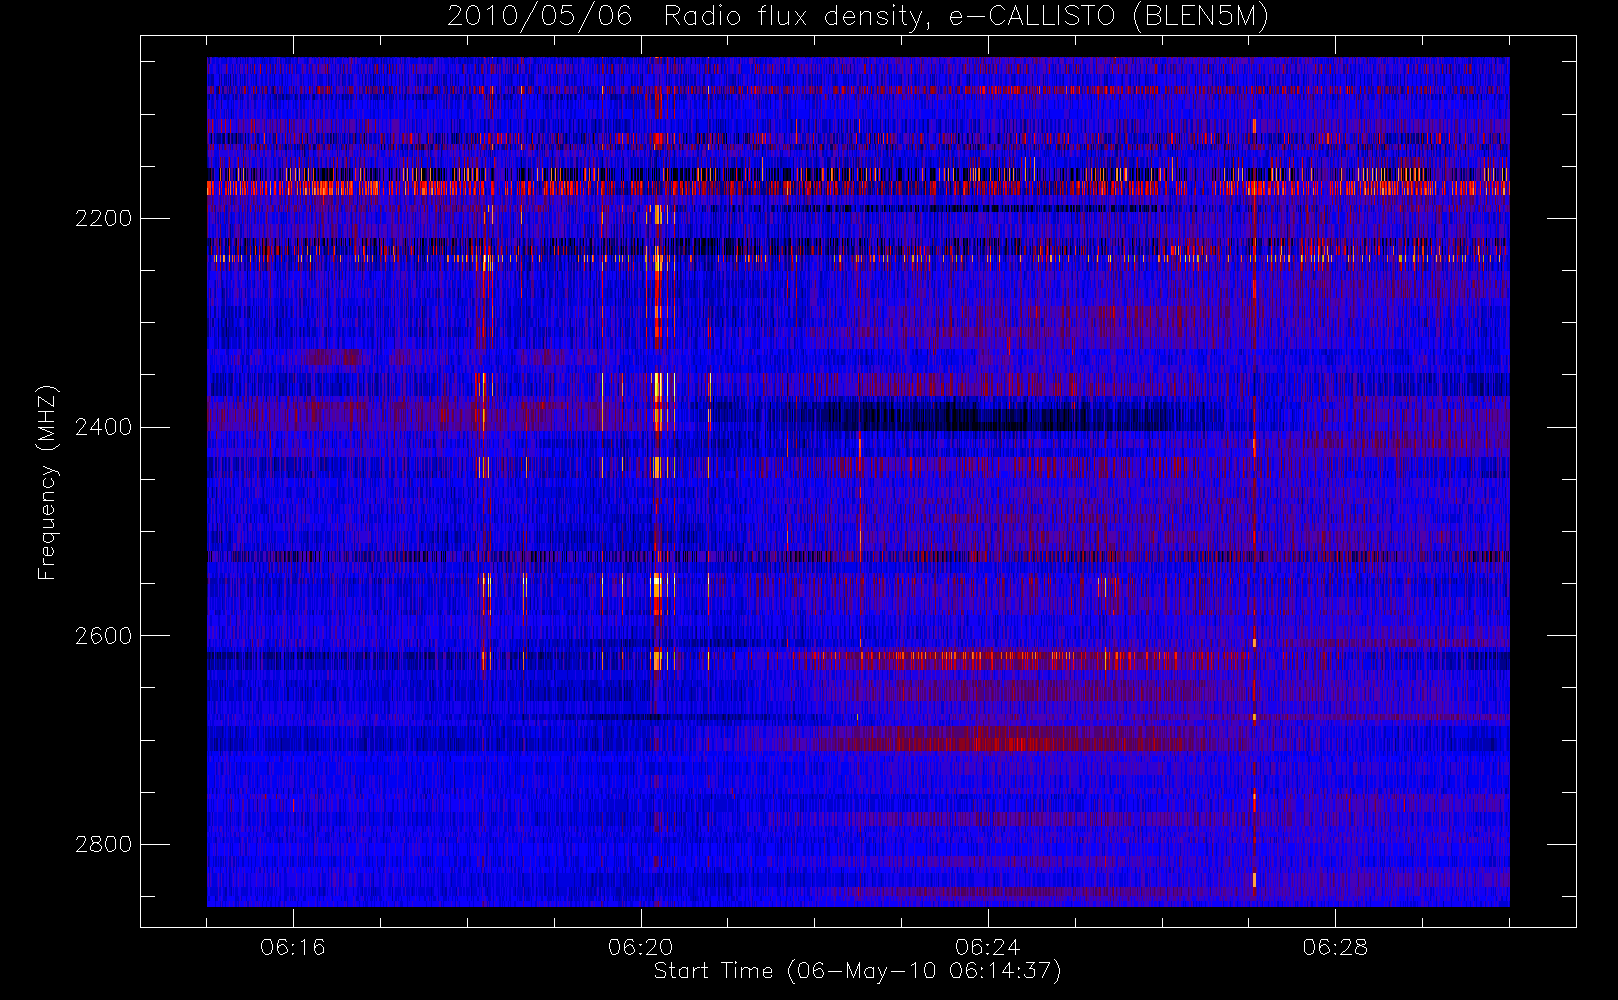Click the 06:16 time tick label
The height and width of the screenshot is (1000, 1618).
click(x=293, y=947)
